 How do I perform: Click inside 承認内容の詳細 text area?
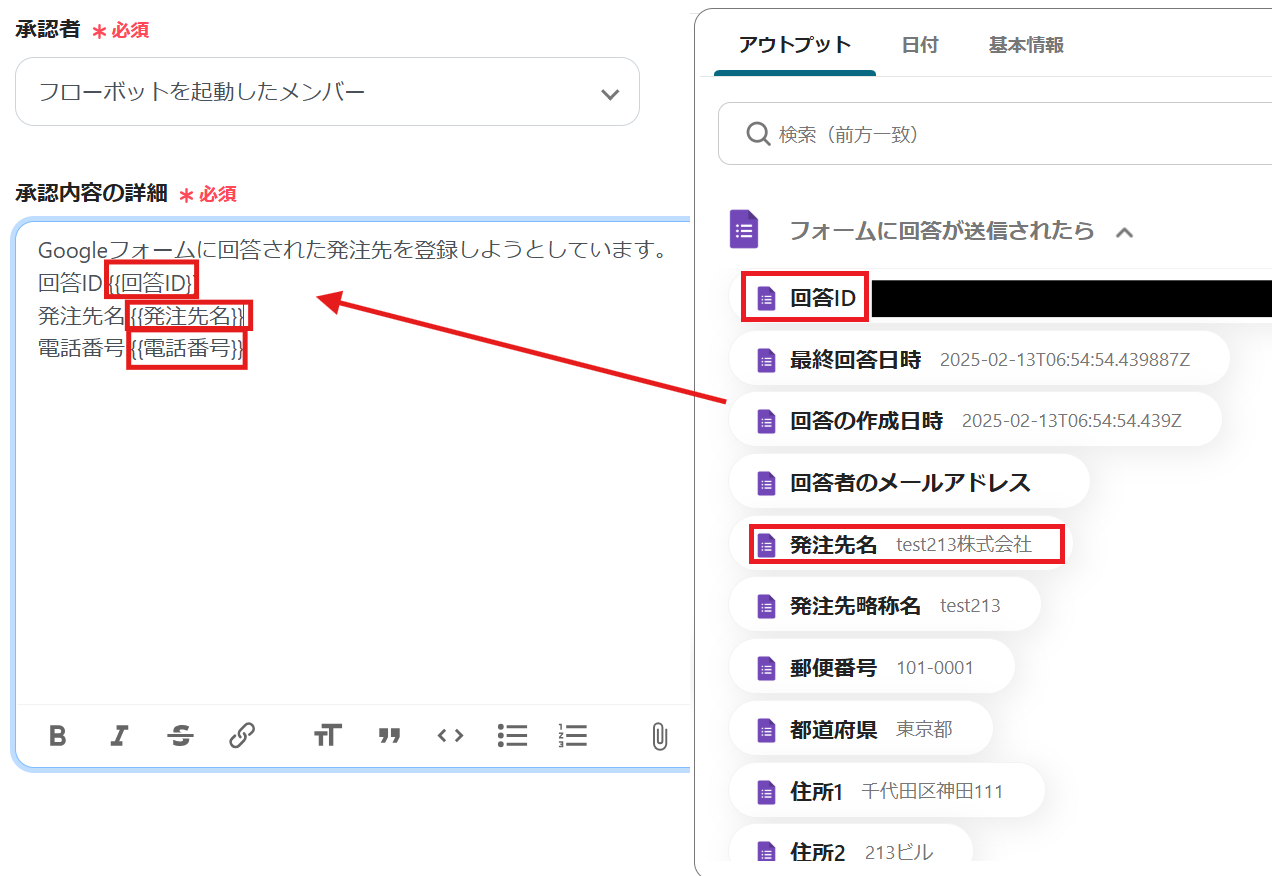point(350,520)
